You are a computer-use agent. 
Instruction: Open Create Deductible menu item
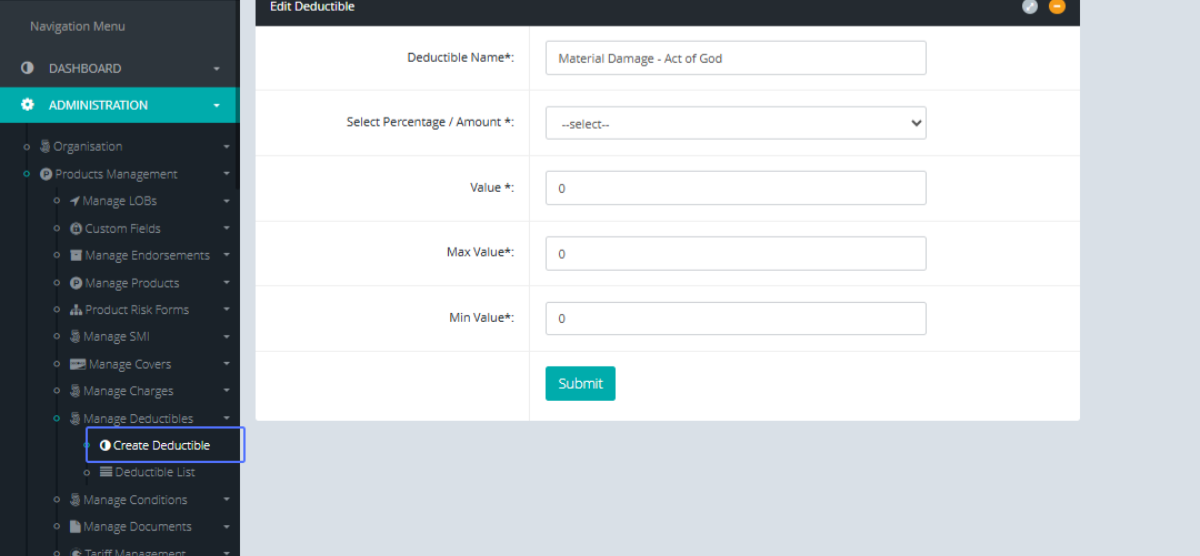tap(161, 445)
